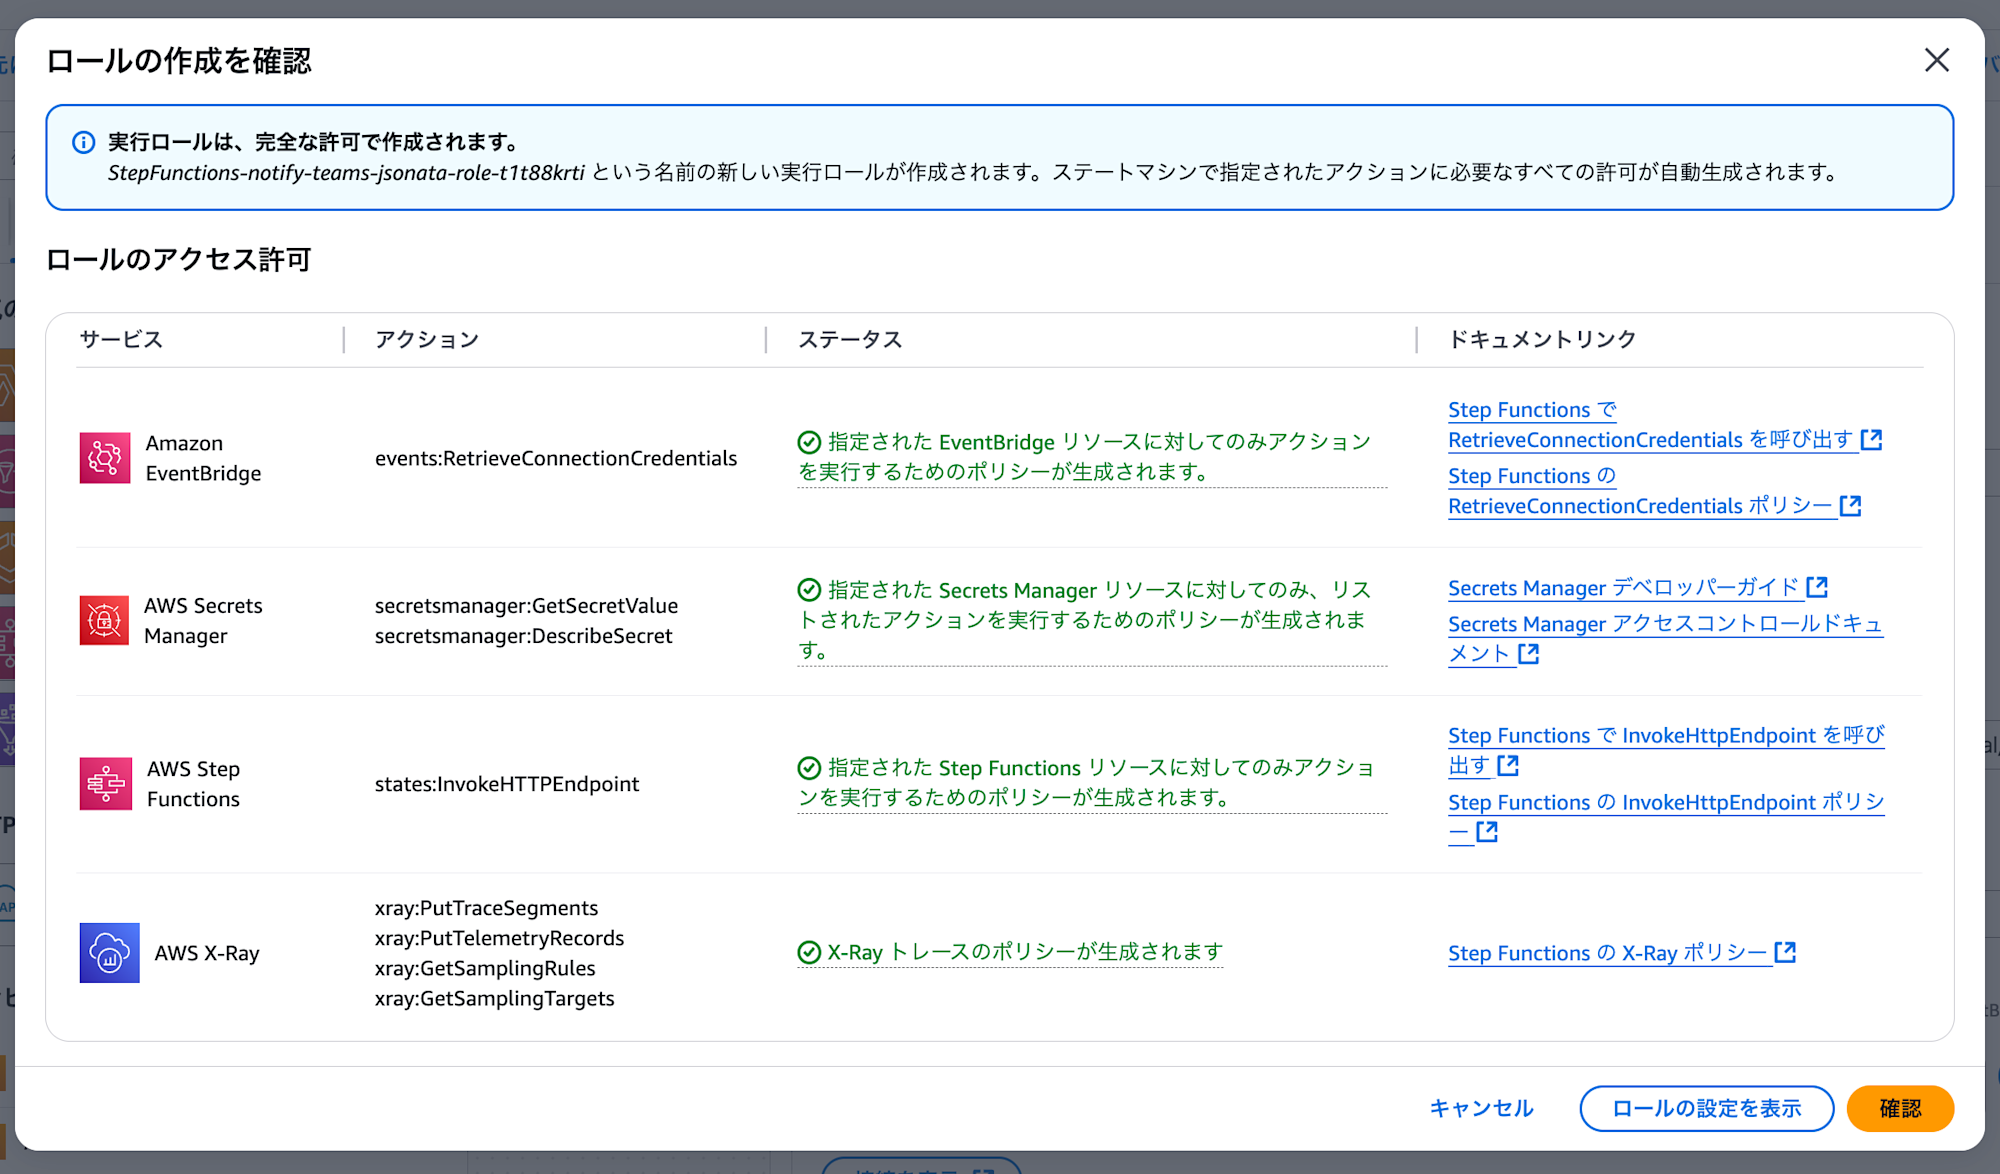The image size is (2000, 1174).
Task: Click the info icon in the banner
Action: coord(84,142)
